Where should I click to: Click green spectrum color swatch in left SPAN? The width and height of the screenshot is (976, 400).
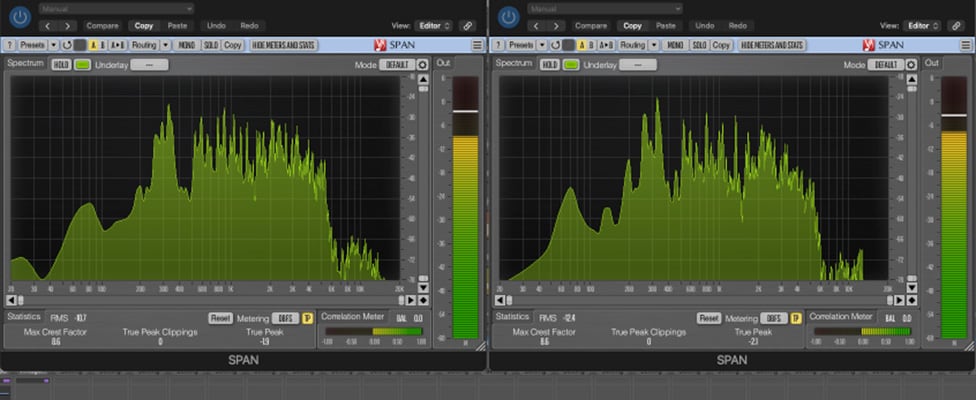tap(82, 65)
